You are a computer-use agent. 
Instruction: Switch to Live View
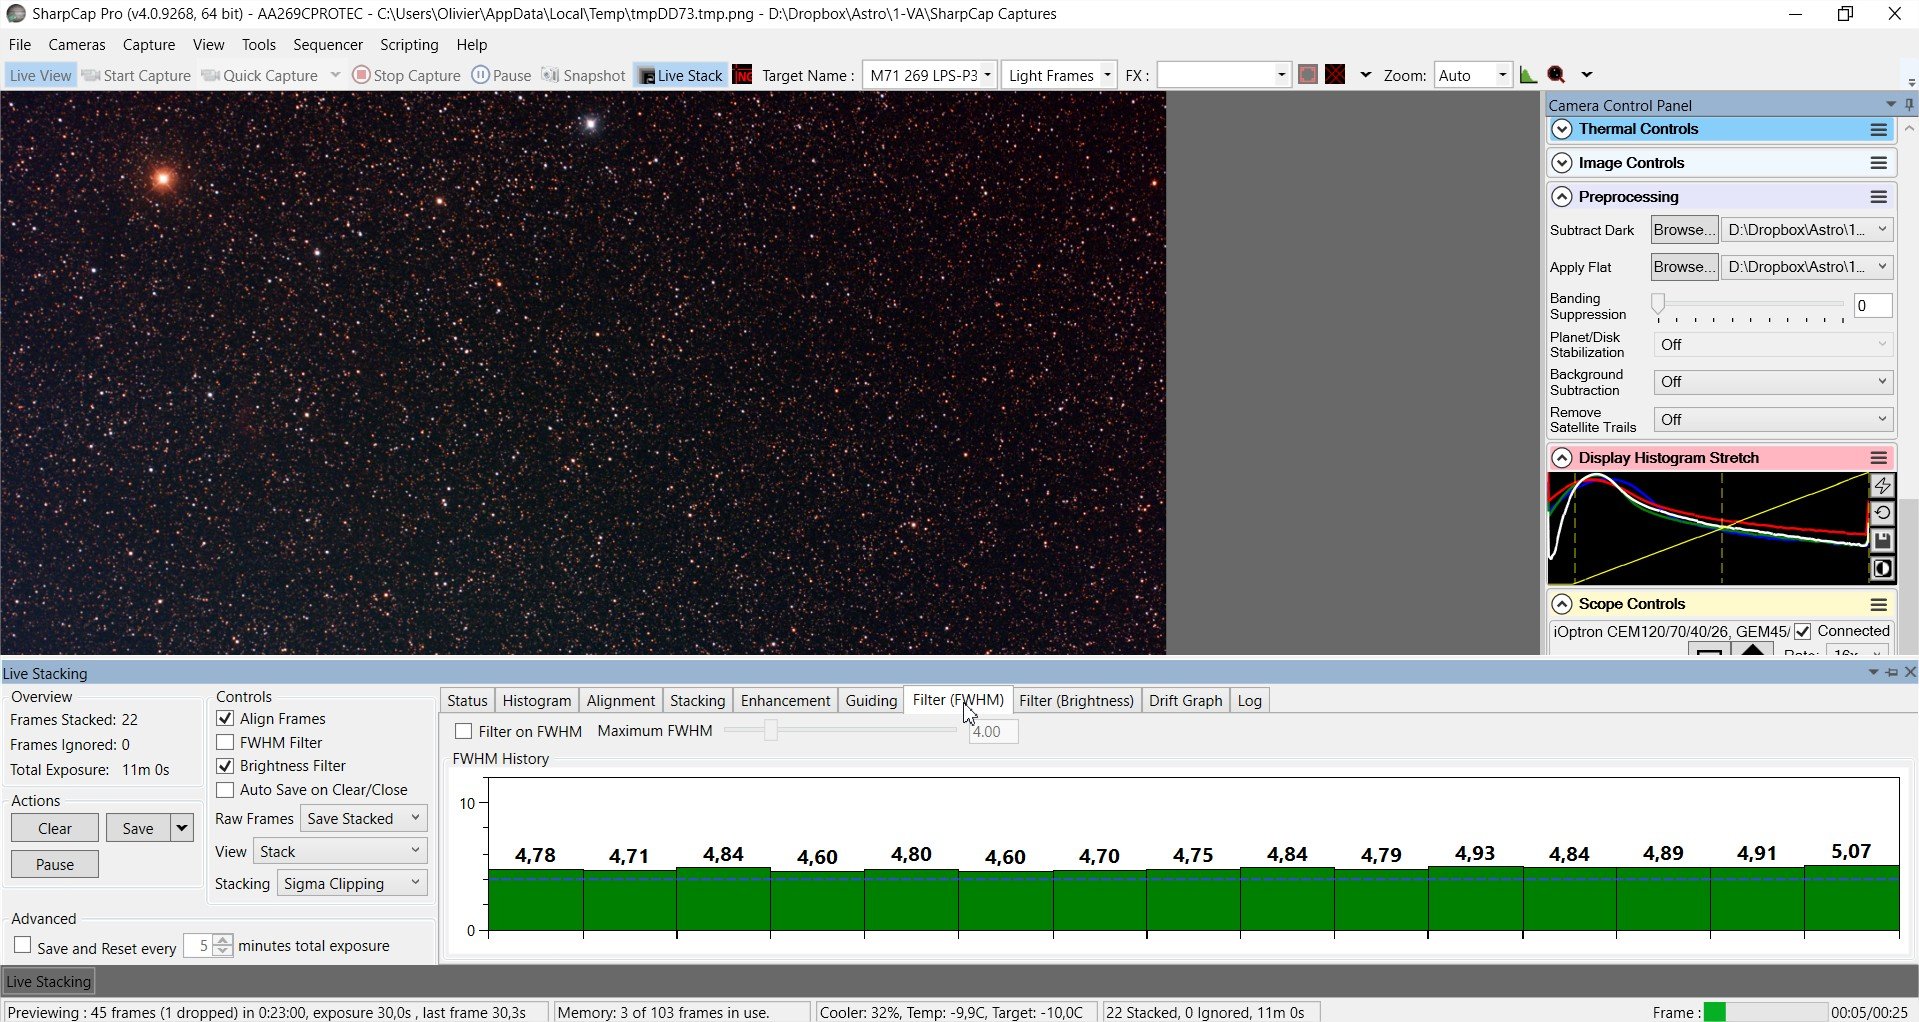tap(40, 75)
